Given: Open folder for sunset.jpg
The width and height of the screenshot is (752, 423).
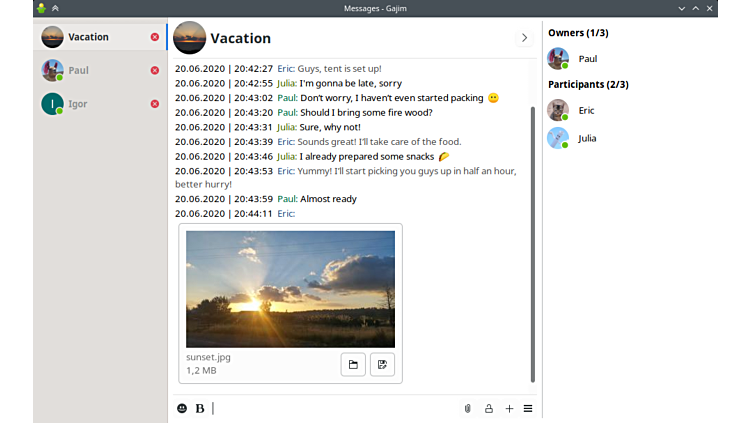Looking at the screenshot, I should 352,365.
